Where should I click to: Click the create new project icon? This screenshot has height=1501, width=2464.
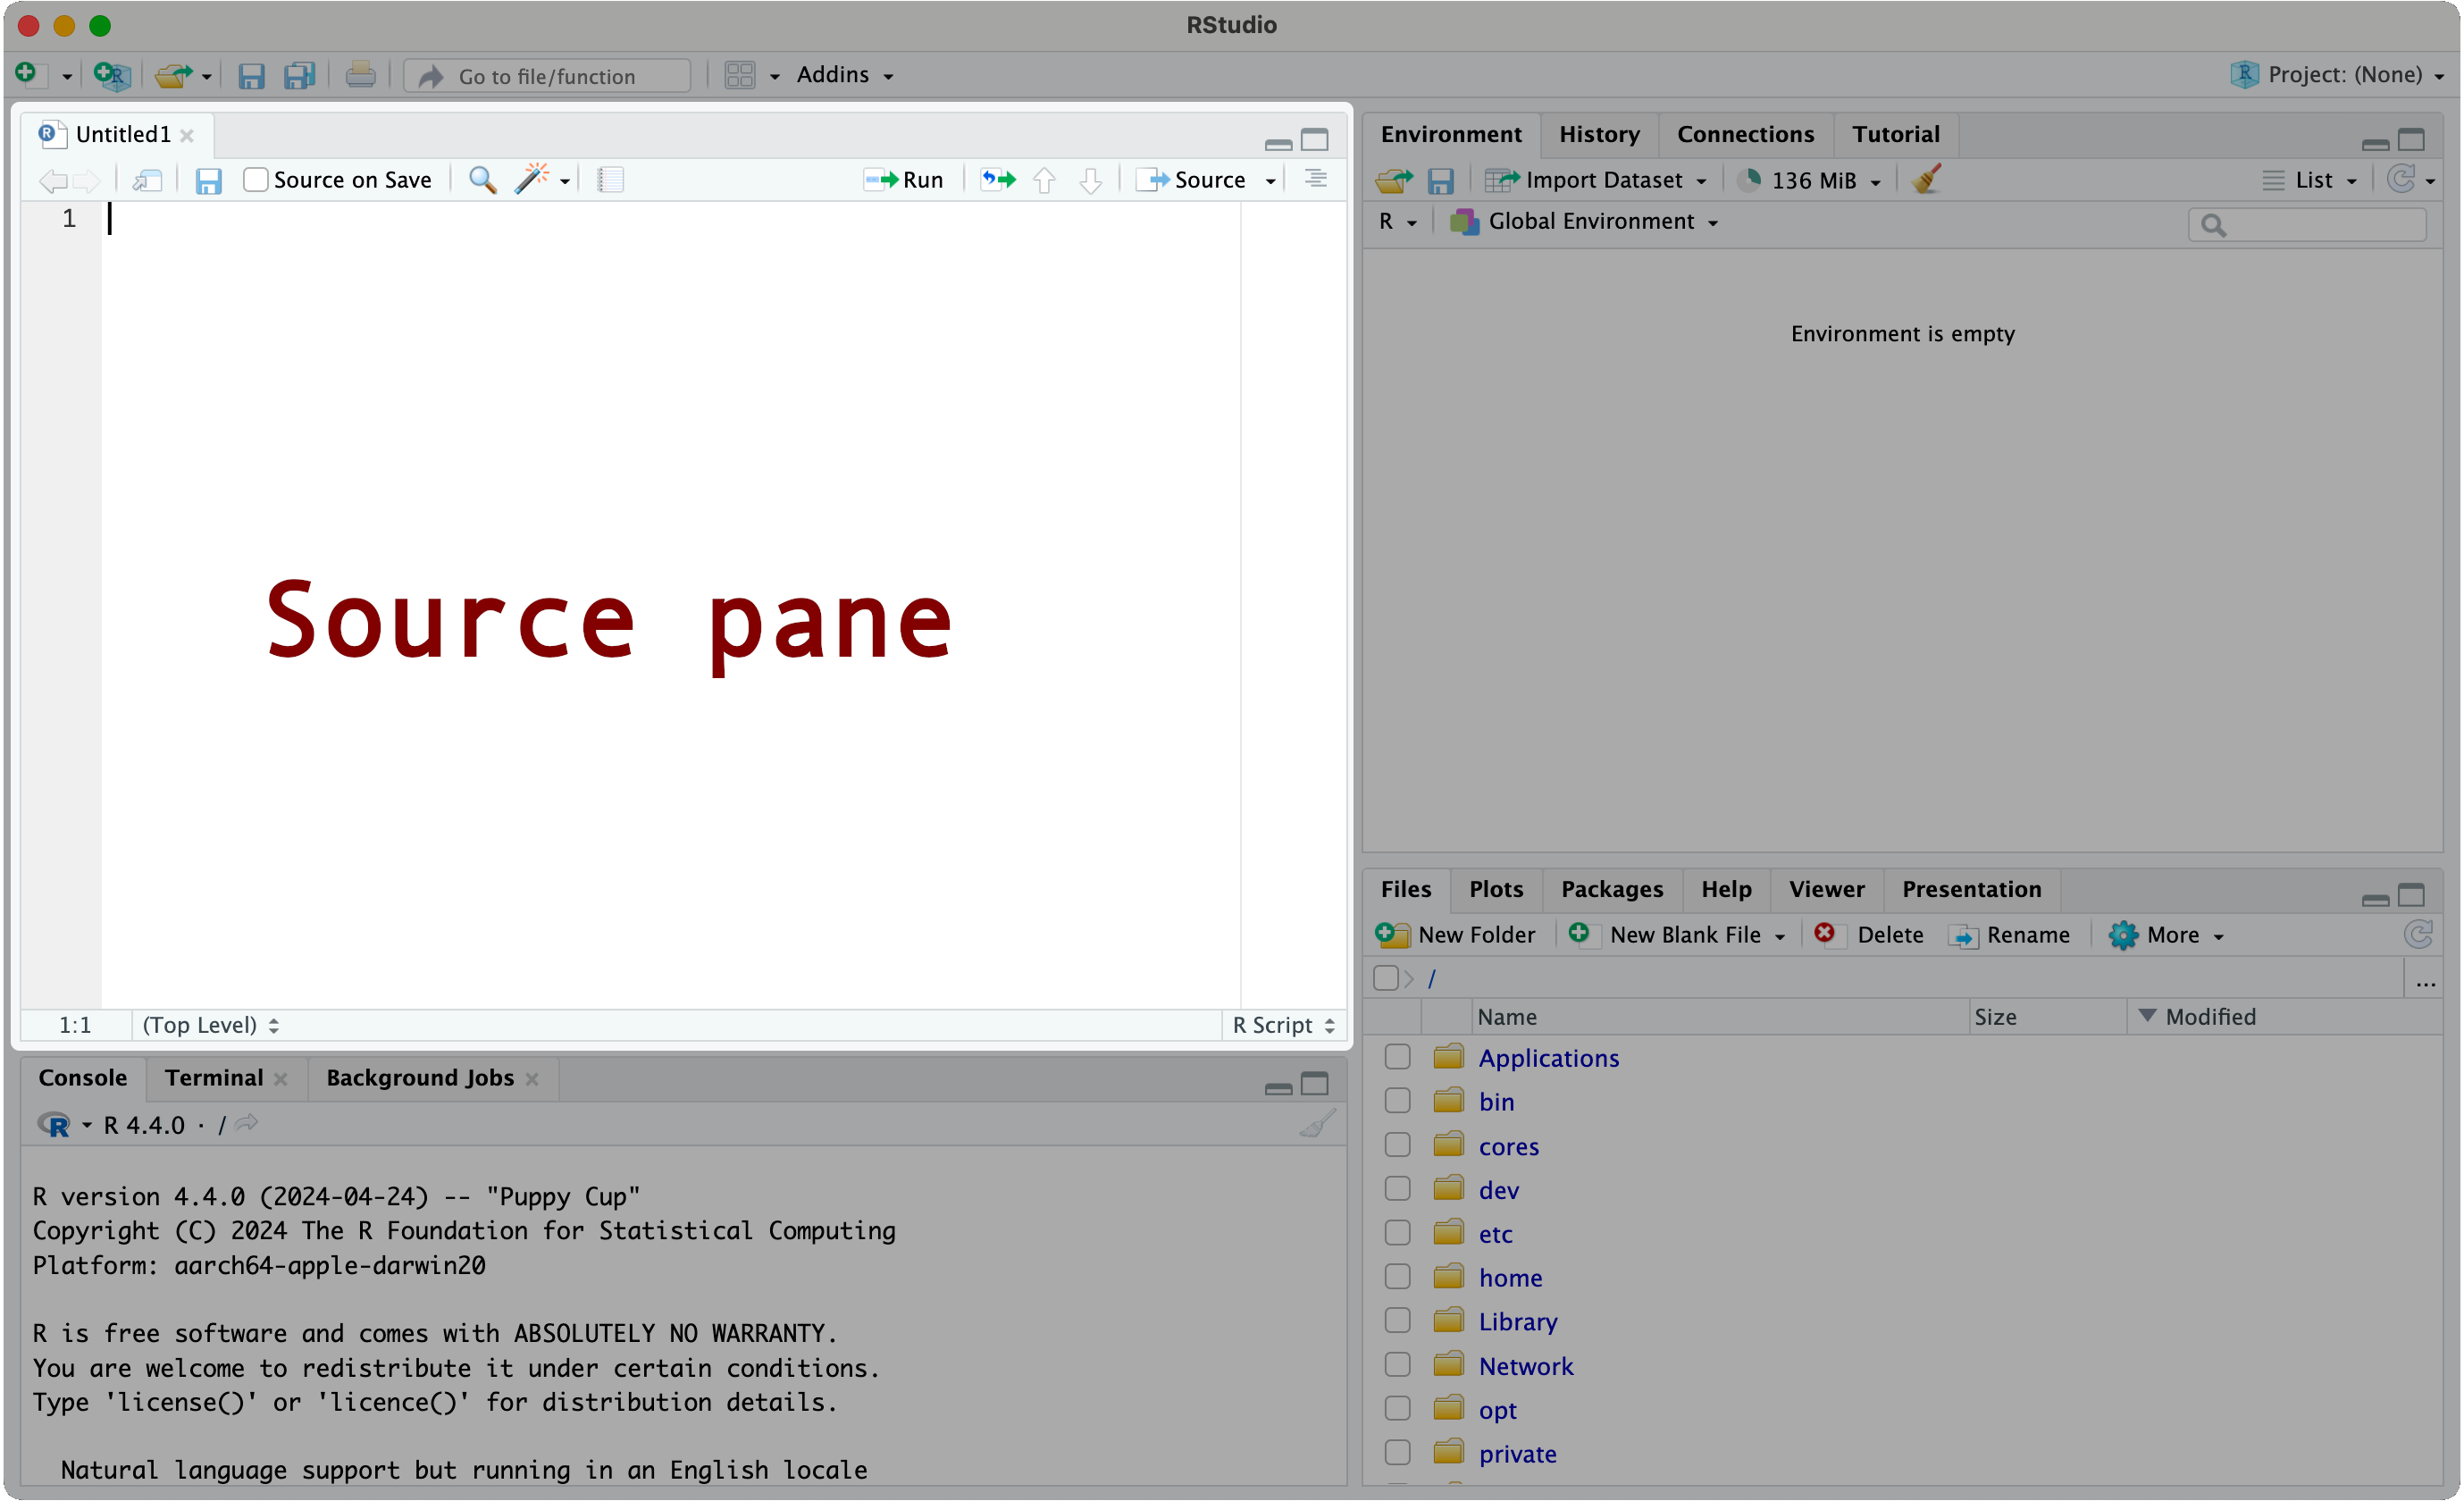[111, 75]
